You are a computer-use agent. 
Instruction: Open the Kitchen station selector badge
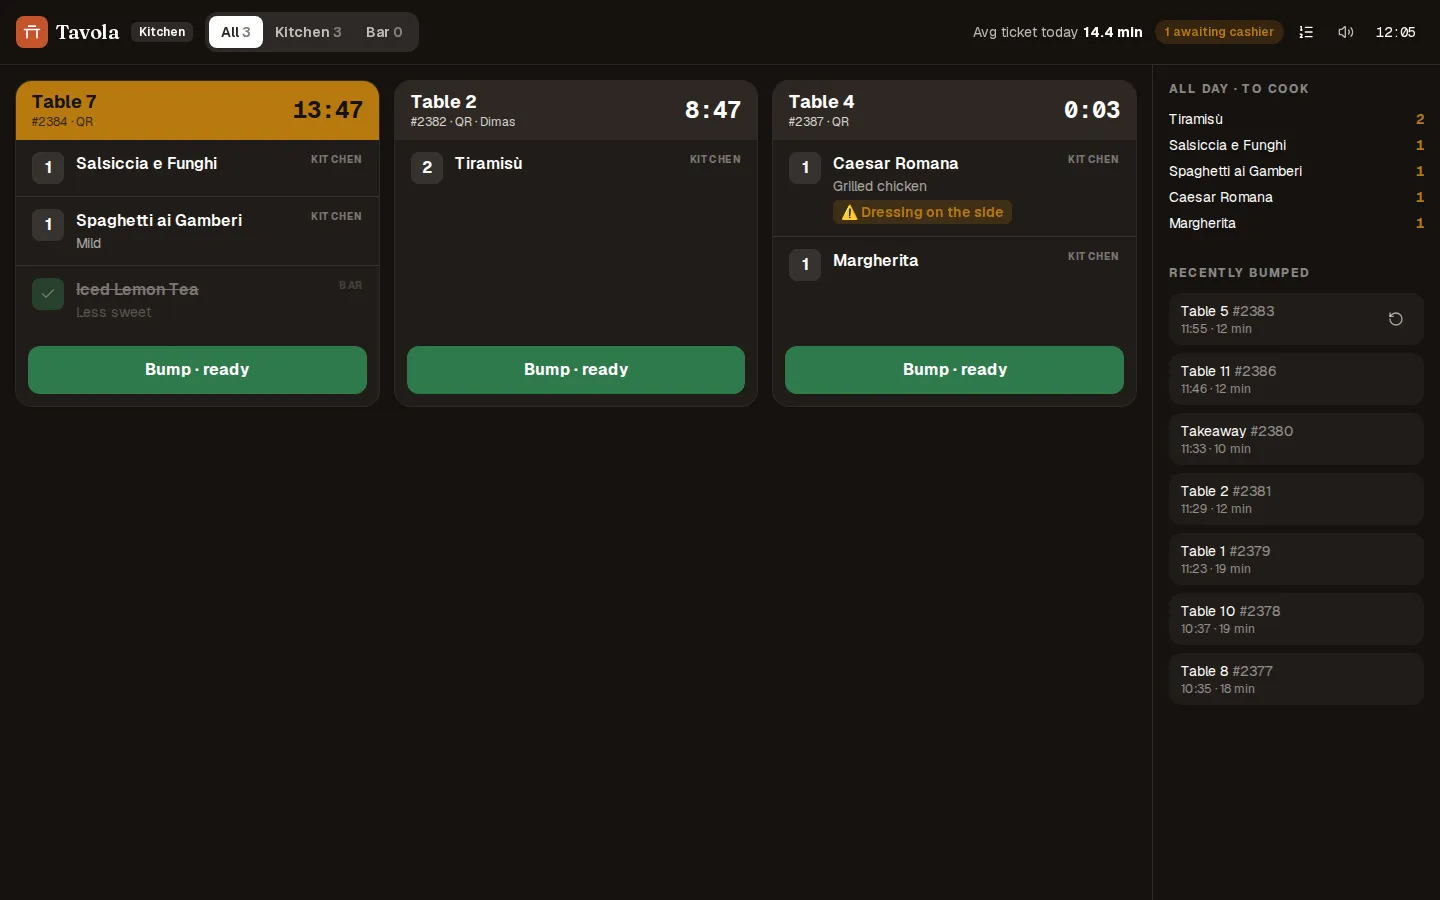[162, 32]
